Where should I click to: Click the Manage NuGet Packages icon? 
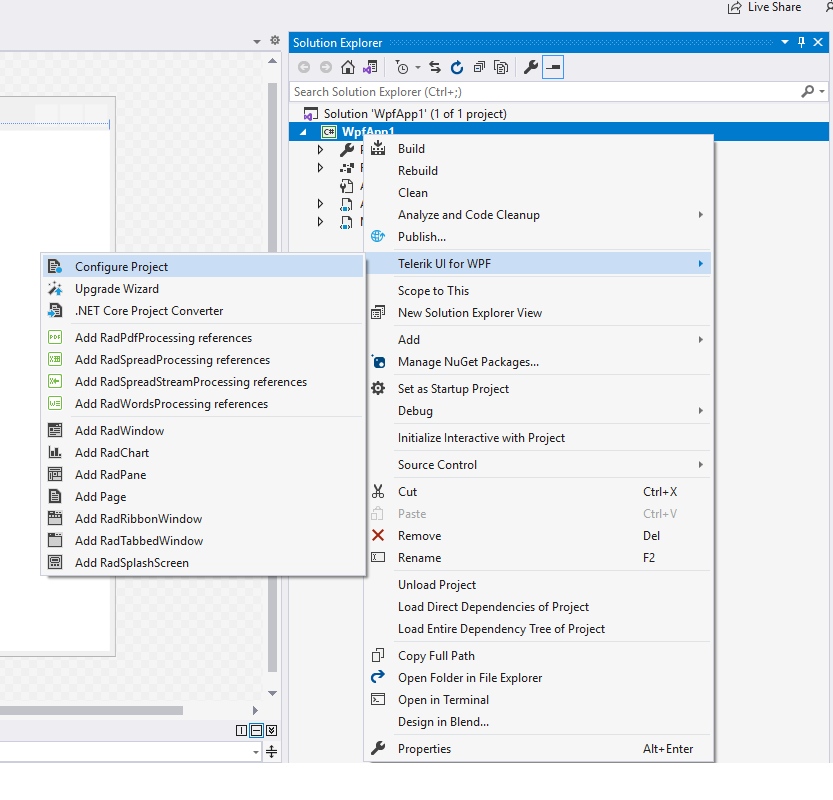click(378, 362)
